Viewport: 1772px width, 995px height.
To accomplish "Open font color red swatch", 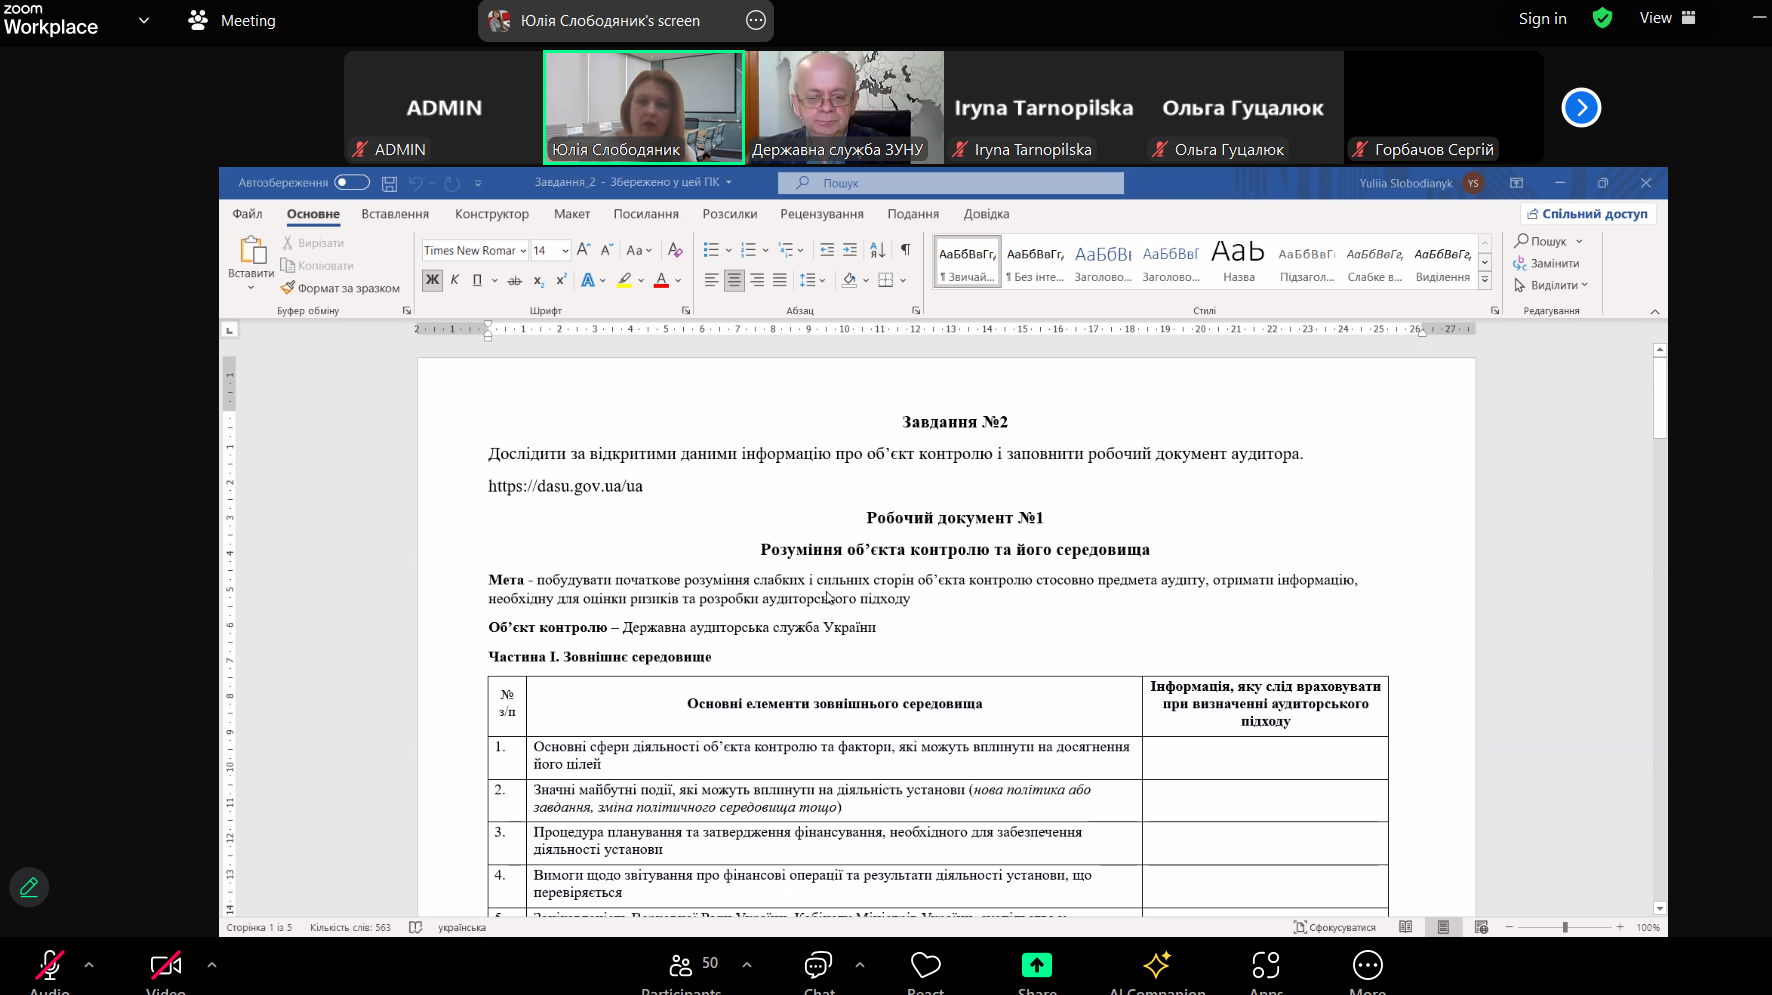I will [661, 280].
